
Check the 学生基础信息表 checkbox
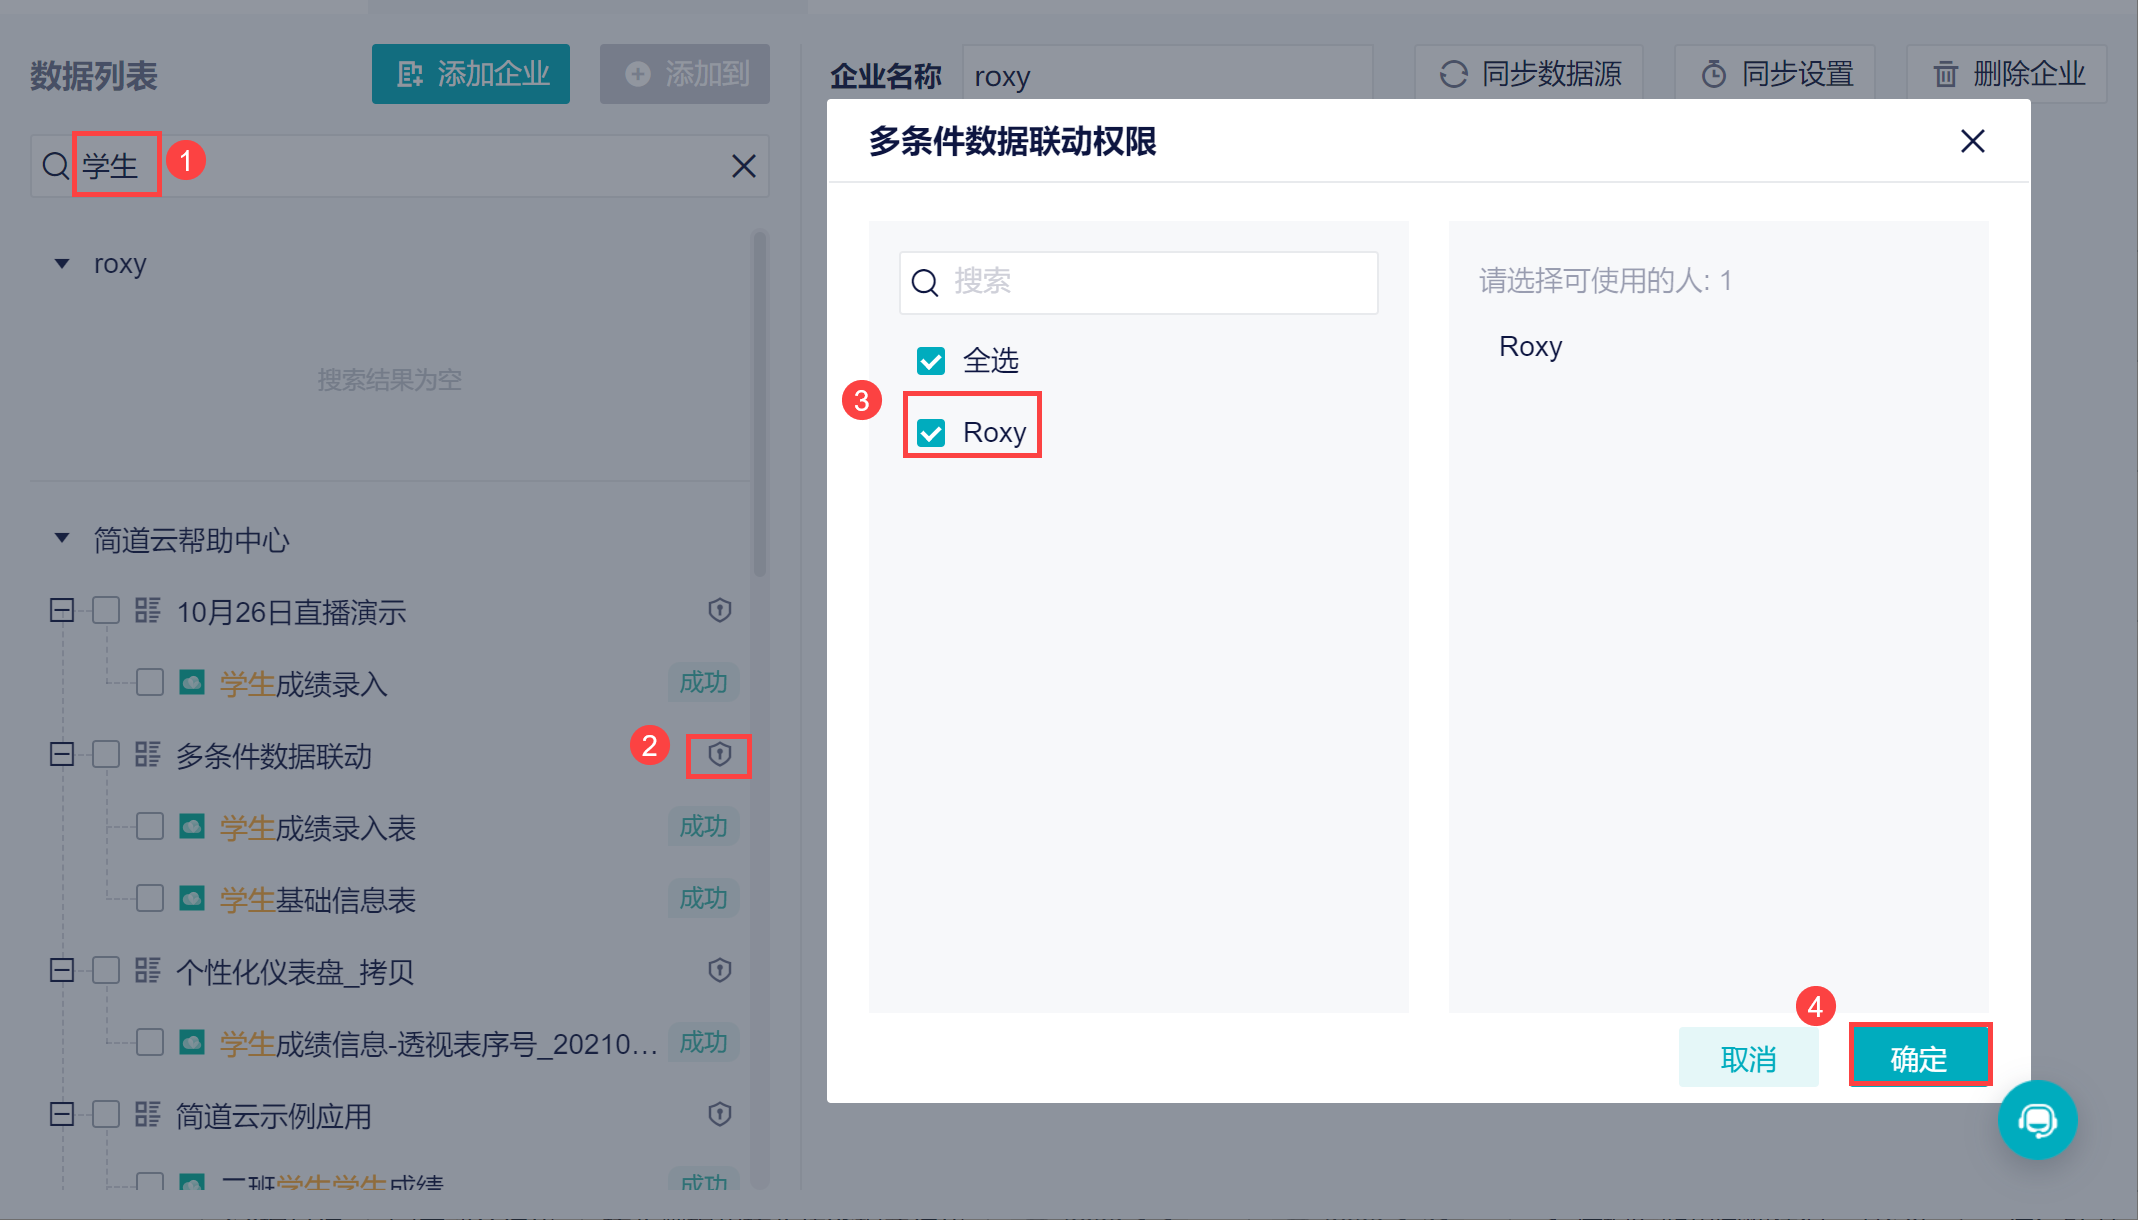(150, 899)
